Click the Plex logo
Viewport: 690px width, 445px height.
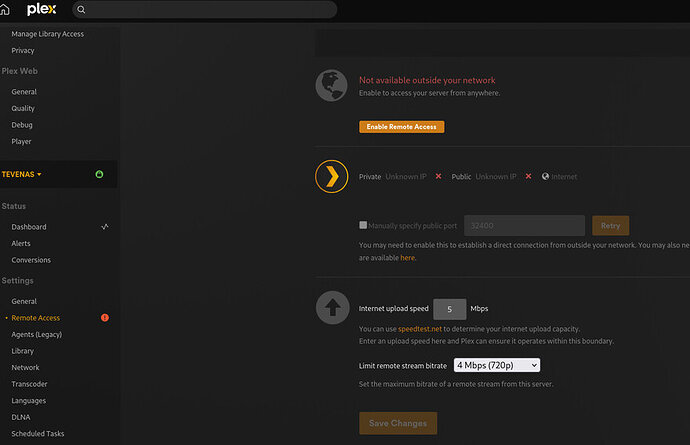click(41, 9)
